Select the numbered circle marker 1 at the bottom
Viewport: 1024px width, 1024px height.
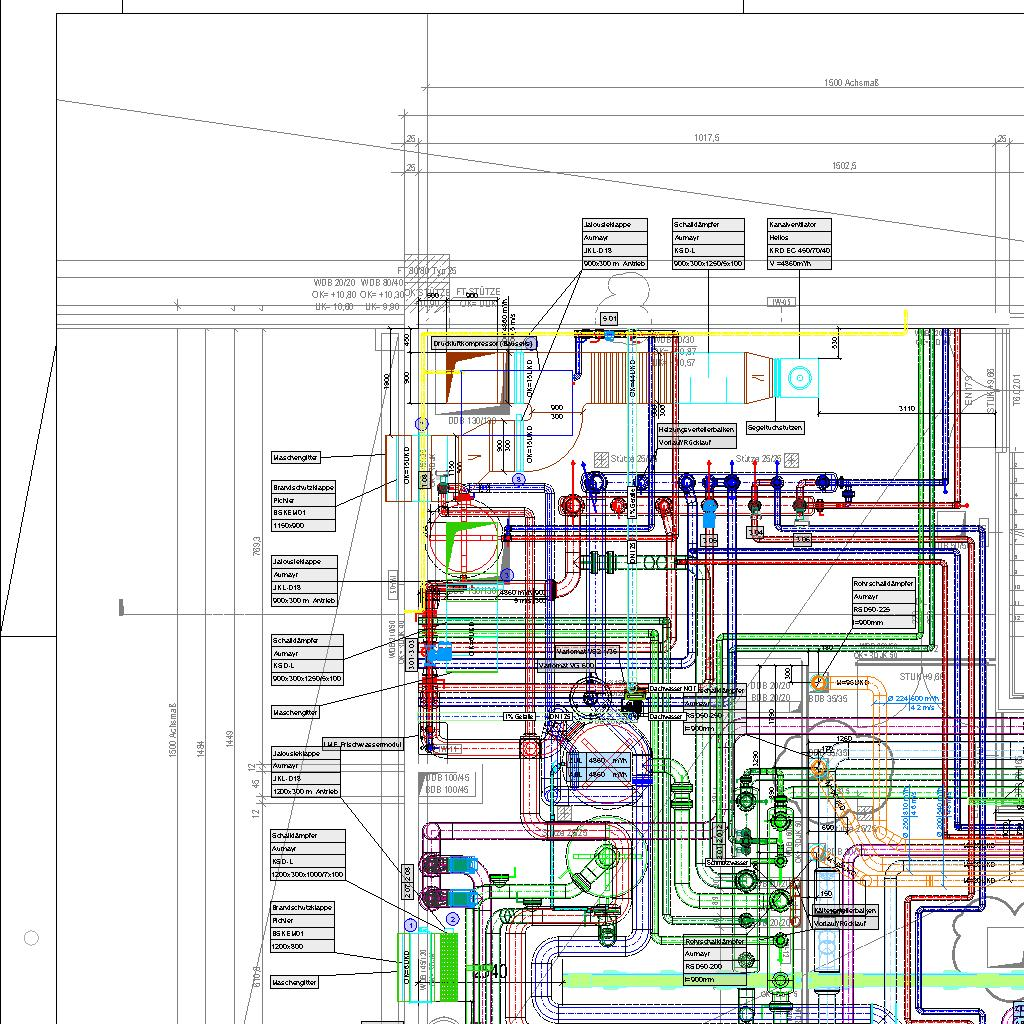pyautogui.click(x=410, y=926)
